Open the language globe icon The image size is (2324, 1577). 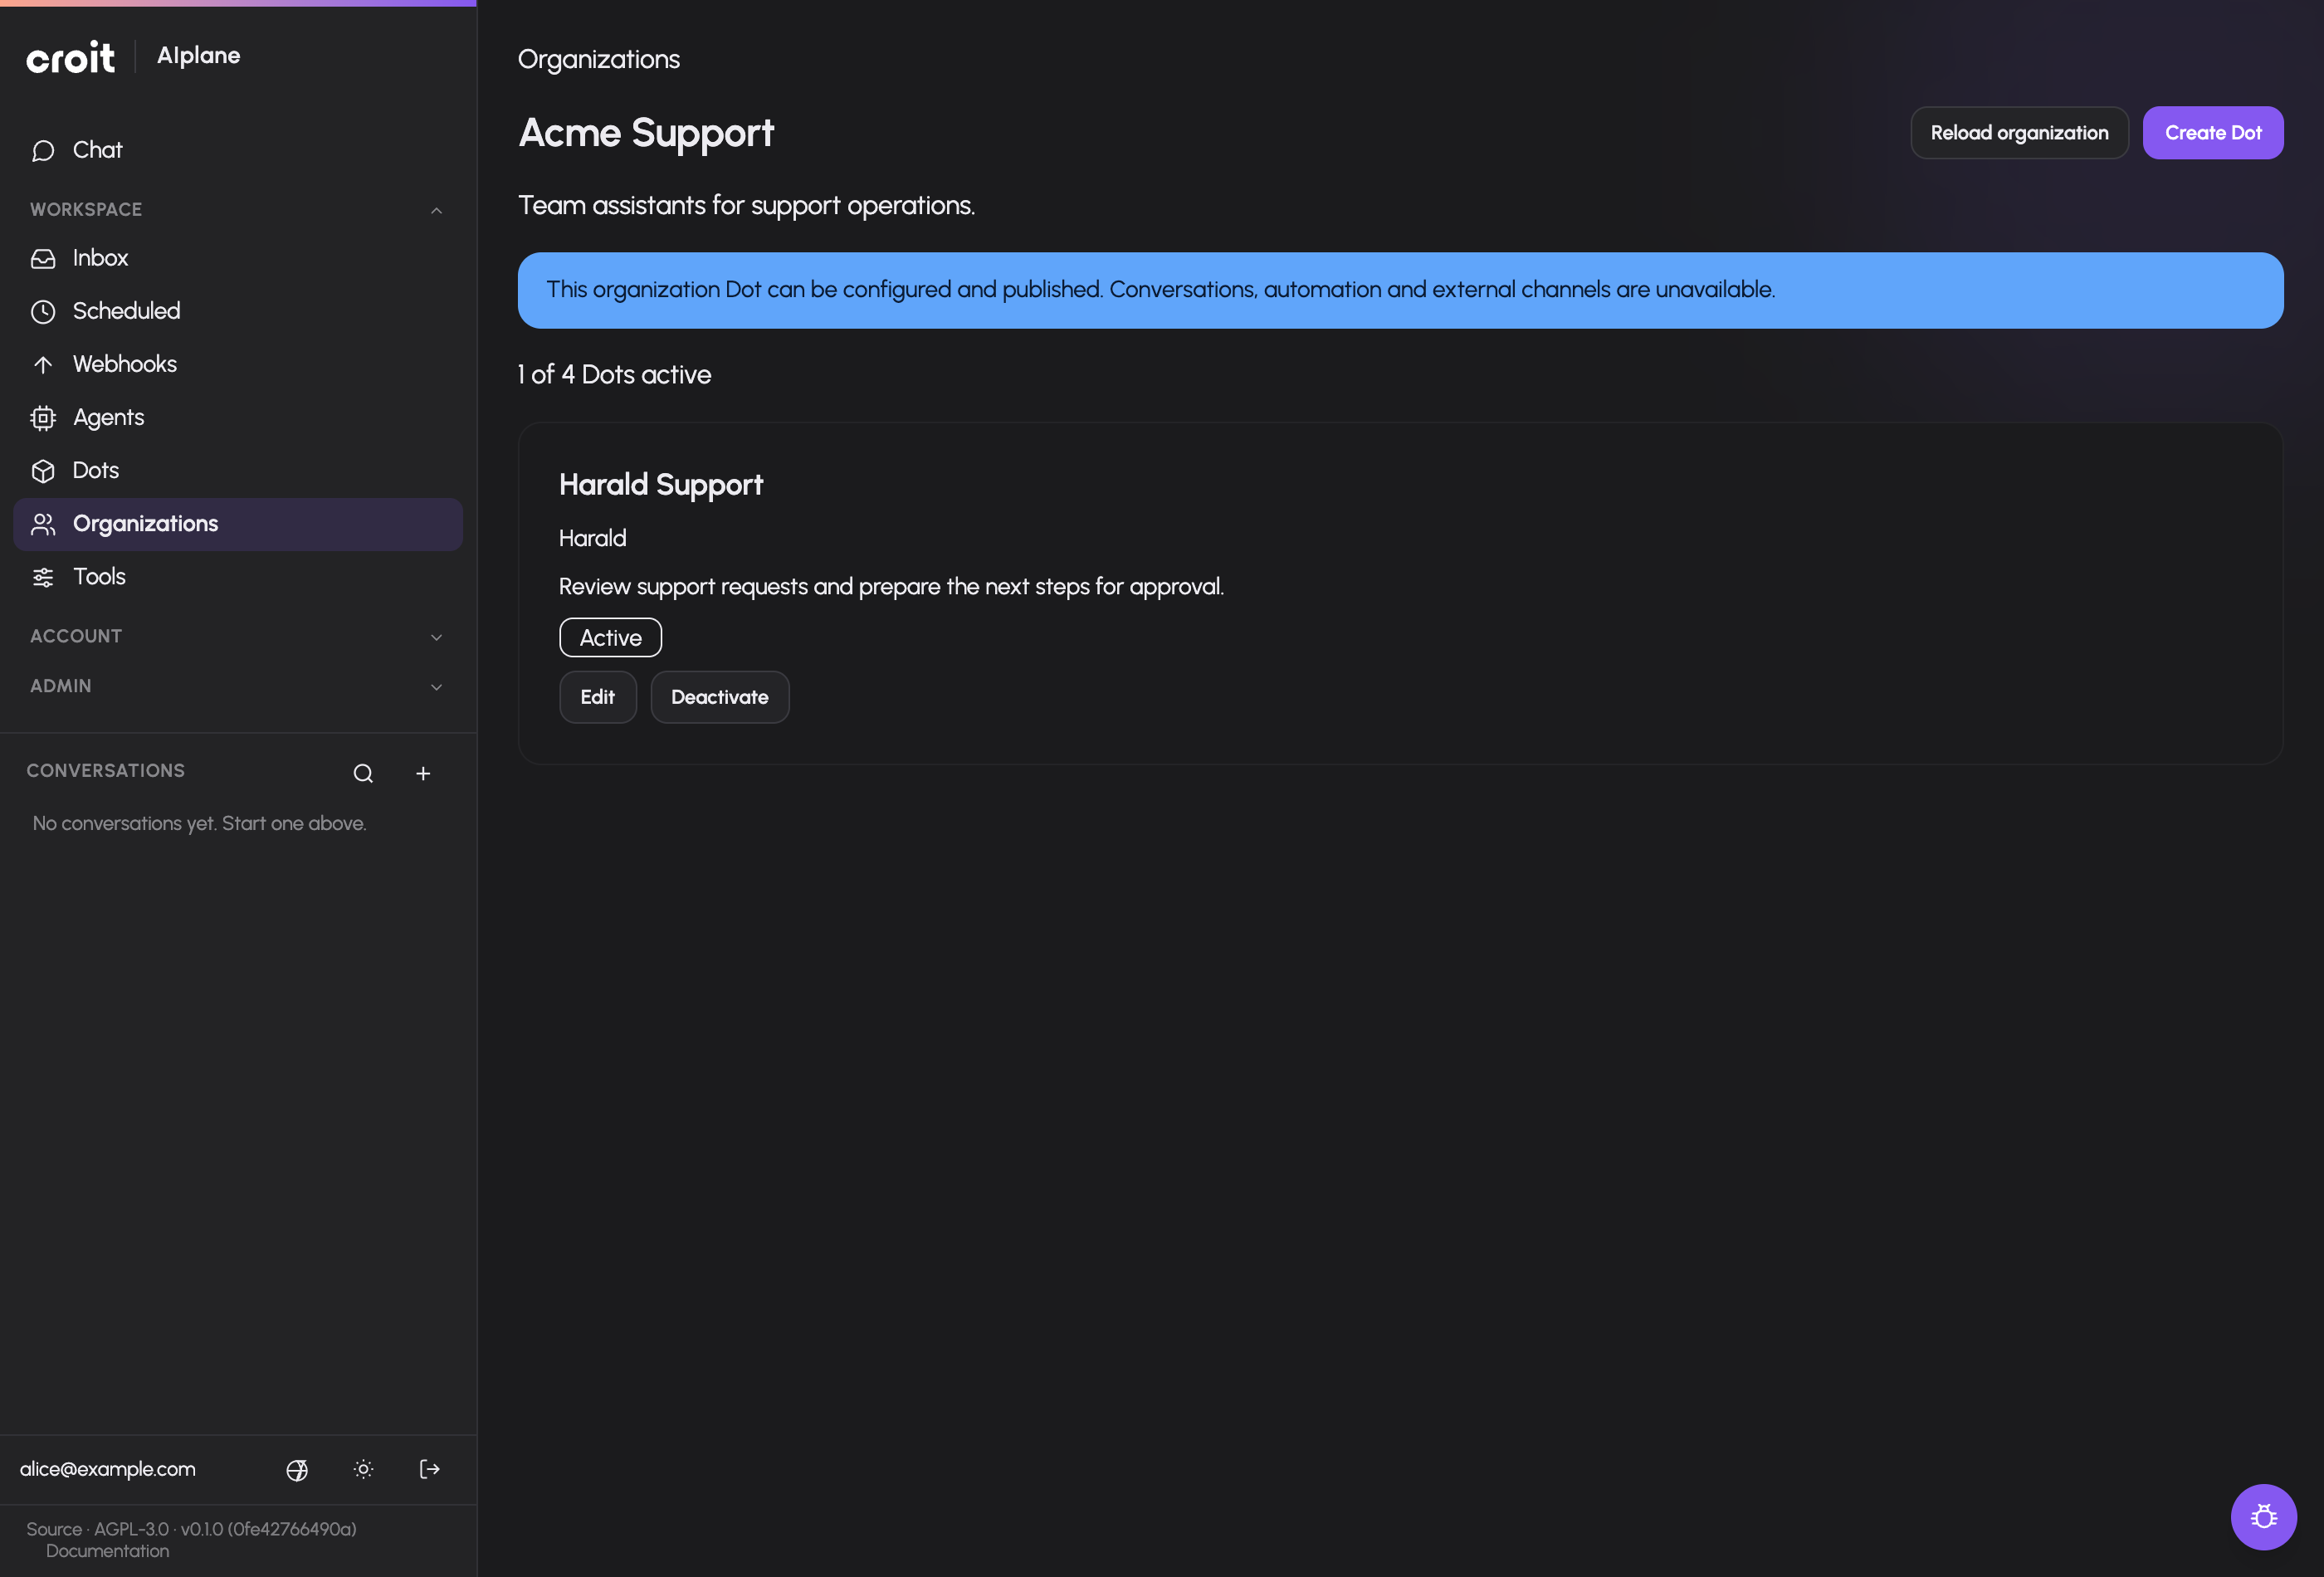pyautogui.click(x=297, y=1469)
